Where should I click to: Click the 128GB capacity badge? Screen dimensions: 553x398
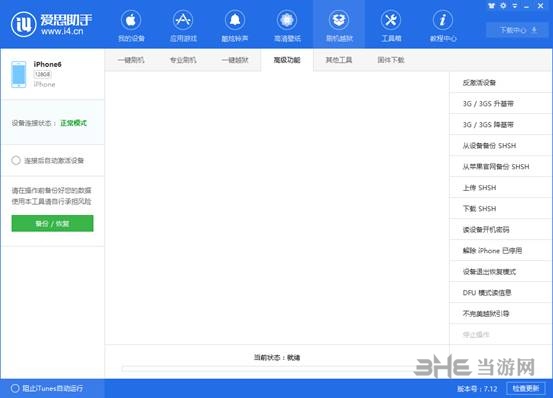coord(43,74)
